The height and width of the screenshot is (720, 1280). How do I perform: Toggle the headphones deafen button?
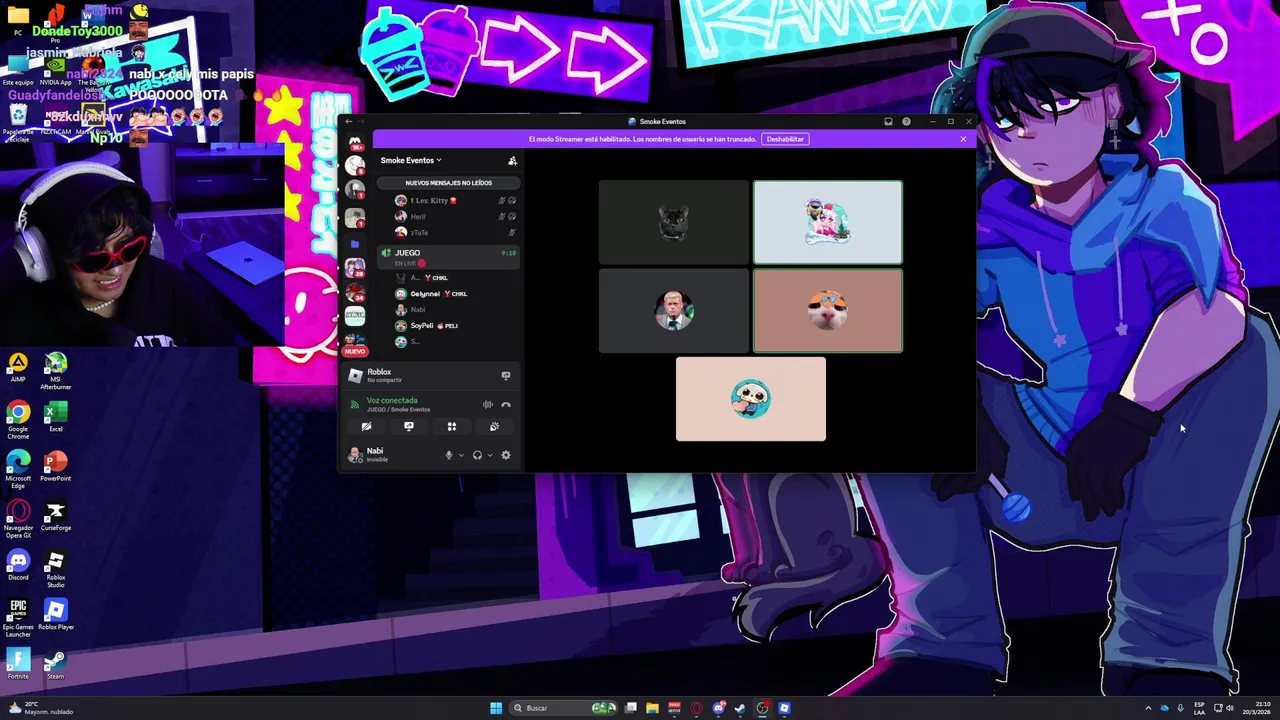pyautogui.click(x=477, y=455)
